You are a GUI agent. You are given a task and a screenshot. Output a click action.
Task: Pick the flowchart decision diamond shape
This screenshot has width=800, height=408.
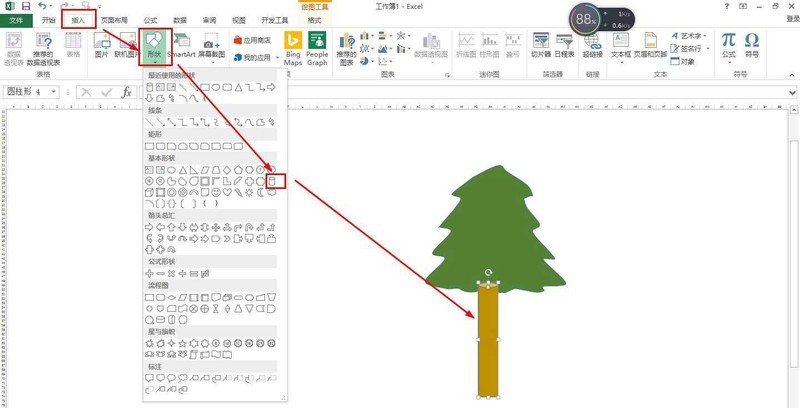(171, 297)
